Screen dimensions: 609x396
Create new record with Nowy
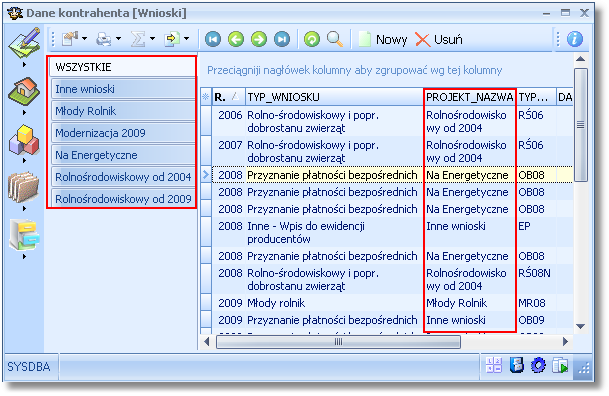pos(383,40)
